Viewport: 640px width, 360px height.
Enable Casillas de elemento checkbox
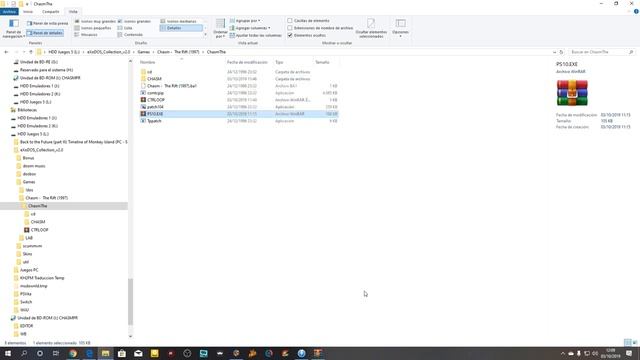(290, 20)
